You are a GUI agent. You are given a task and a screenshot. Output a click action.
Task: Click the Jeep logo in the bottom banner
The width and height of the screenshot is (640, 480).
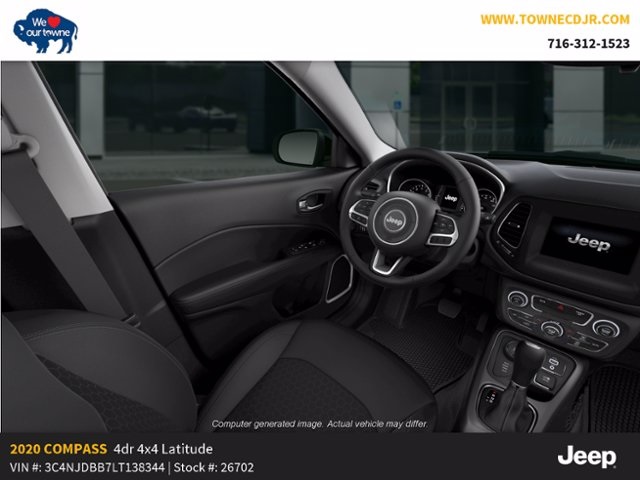587,456
